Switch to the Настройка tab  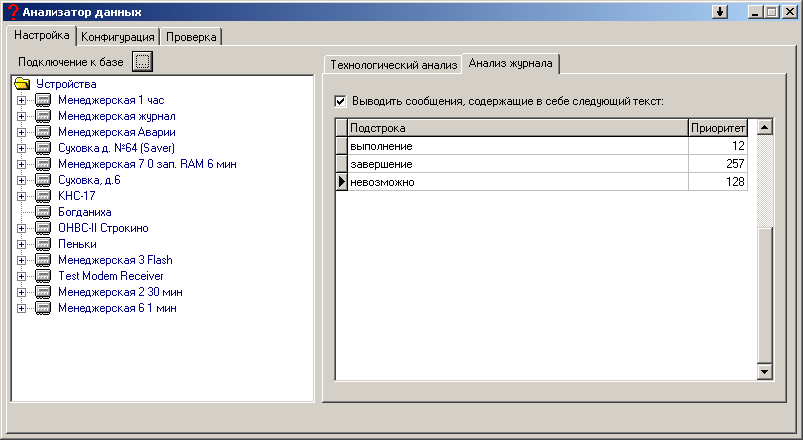point(41,35)
